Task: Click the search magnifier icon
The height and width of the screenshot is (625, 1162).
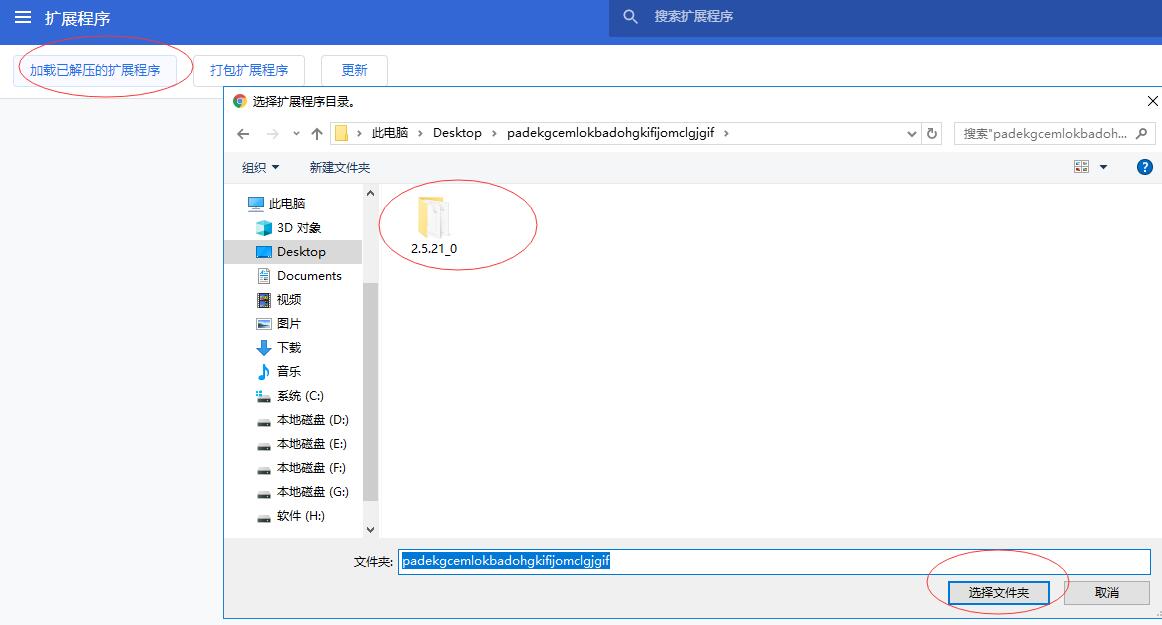Action: coord(630,17)
